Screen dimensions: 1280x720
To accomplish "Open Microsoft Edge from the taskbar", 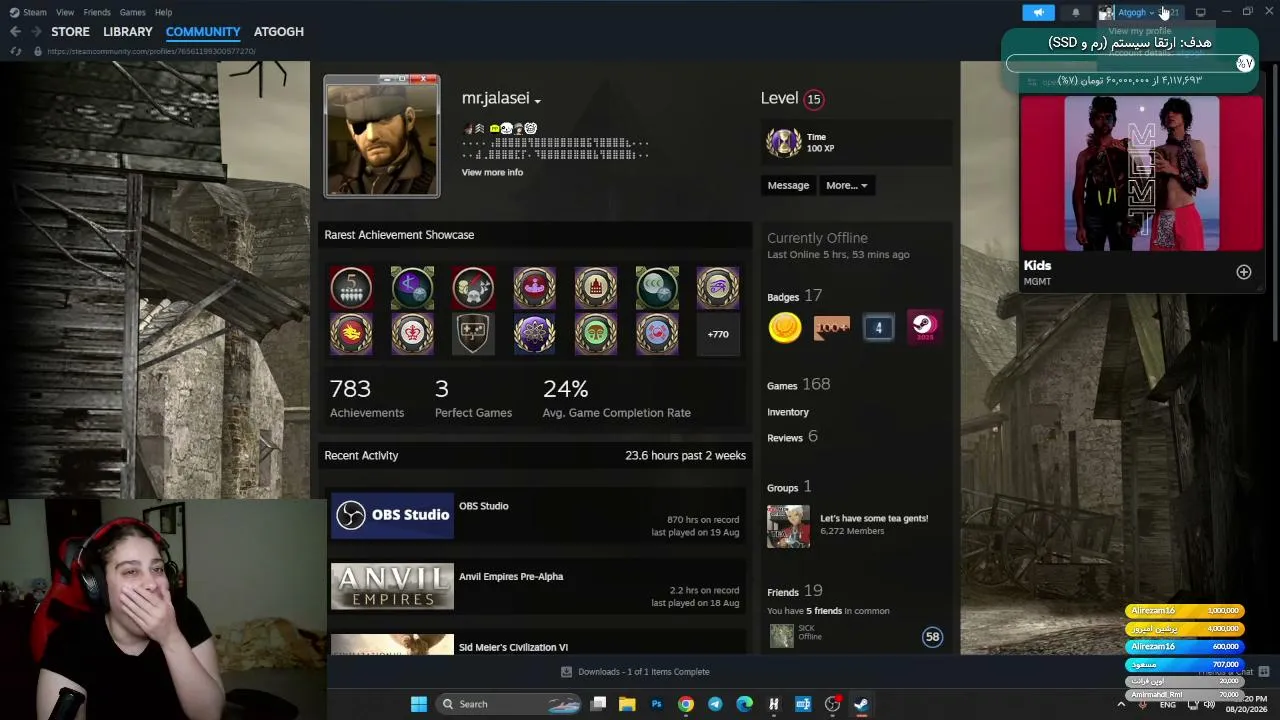I will pos(744,704).
